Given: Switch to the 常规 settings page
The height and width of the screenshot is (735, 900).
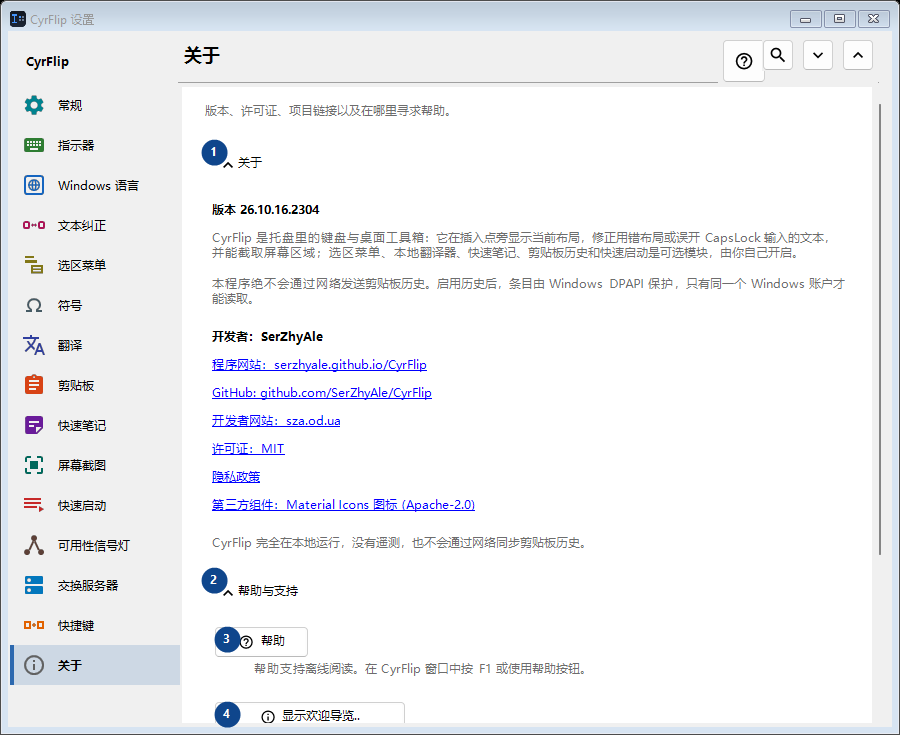Looking at the screenshot, I should click(95, 105).
